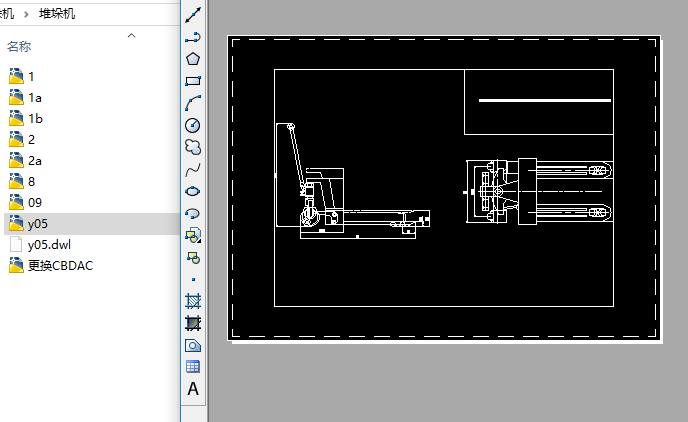The width and height of the screenshot is (688, 422).
Task: Select the Revision Cloud tool
Action: point(193,147)
